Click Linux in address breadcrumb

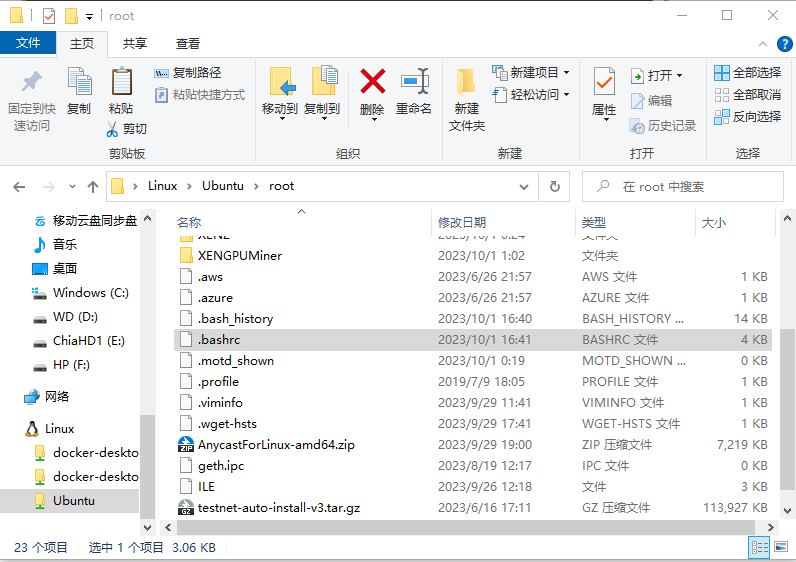pos(162,186)
